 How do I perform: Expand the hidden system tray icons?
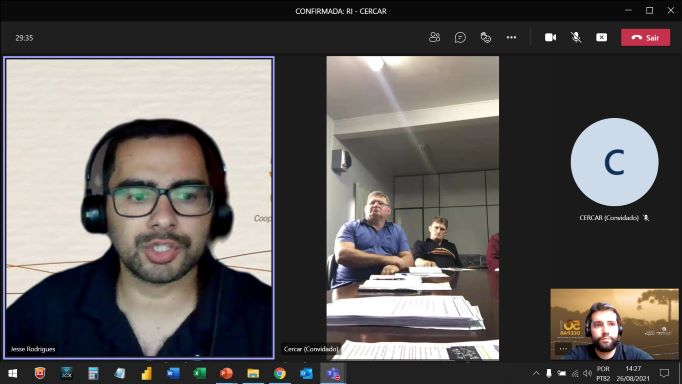(x=536, y=373)
